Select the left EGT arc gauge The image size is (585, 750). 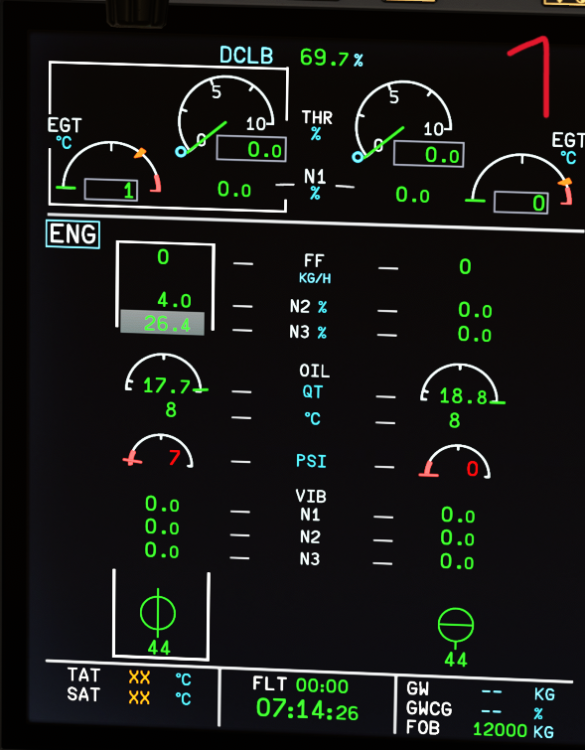[x=109, y=171]
